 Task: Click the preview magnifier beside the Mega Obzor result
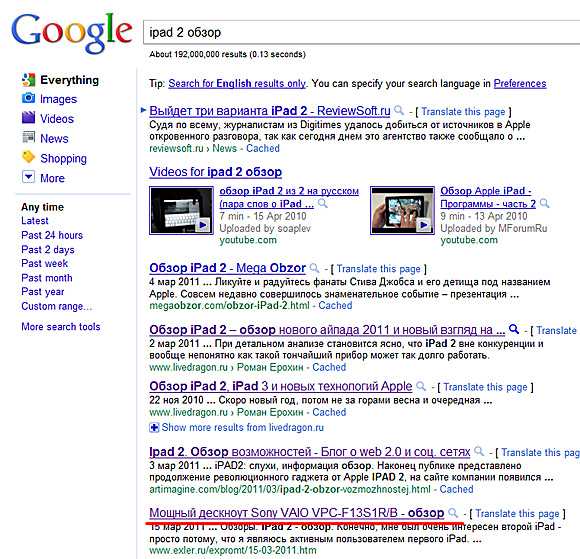pyautogui.click(x=314, y=267)
